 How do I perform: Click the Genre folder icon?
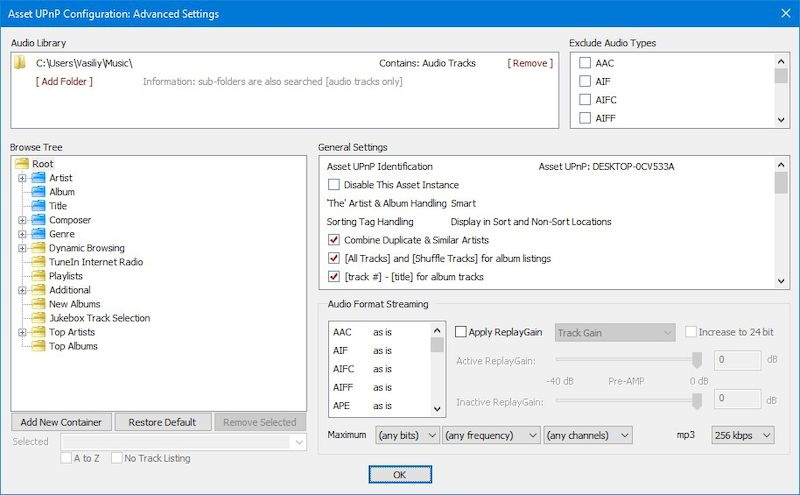coord(39,234)
